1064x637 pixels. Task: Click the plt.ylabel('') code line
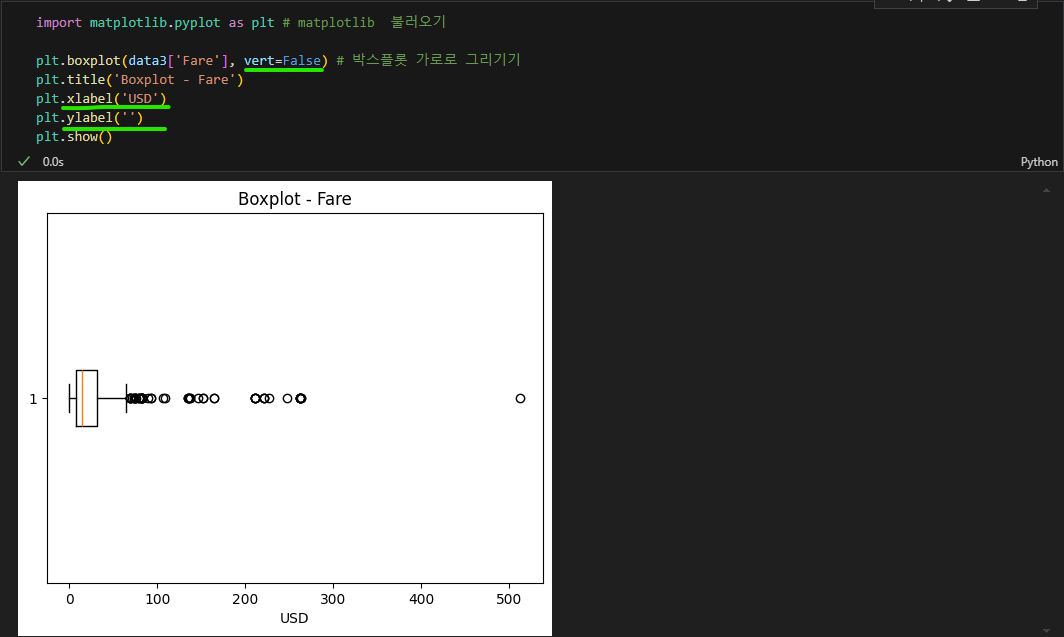pyautogui.click(x=90, y=117)
